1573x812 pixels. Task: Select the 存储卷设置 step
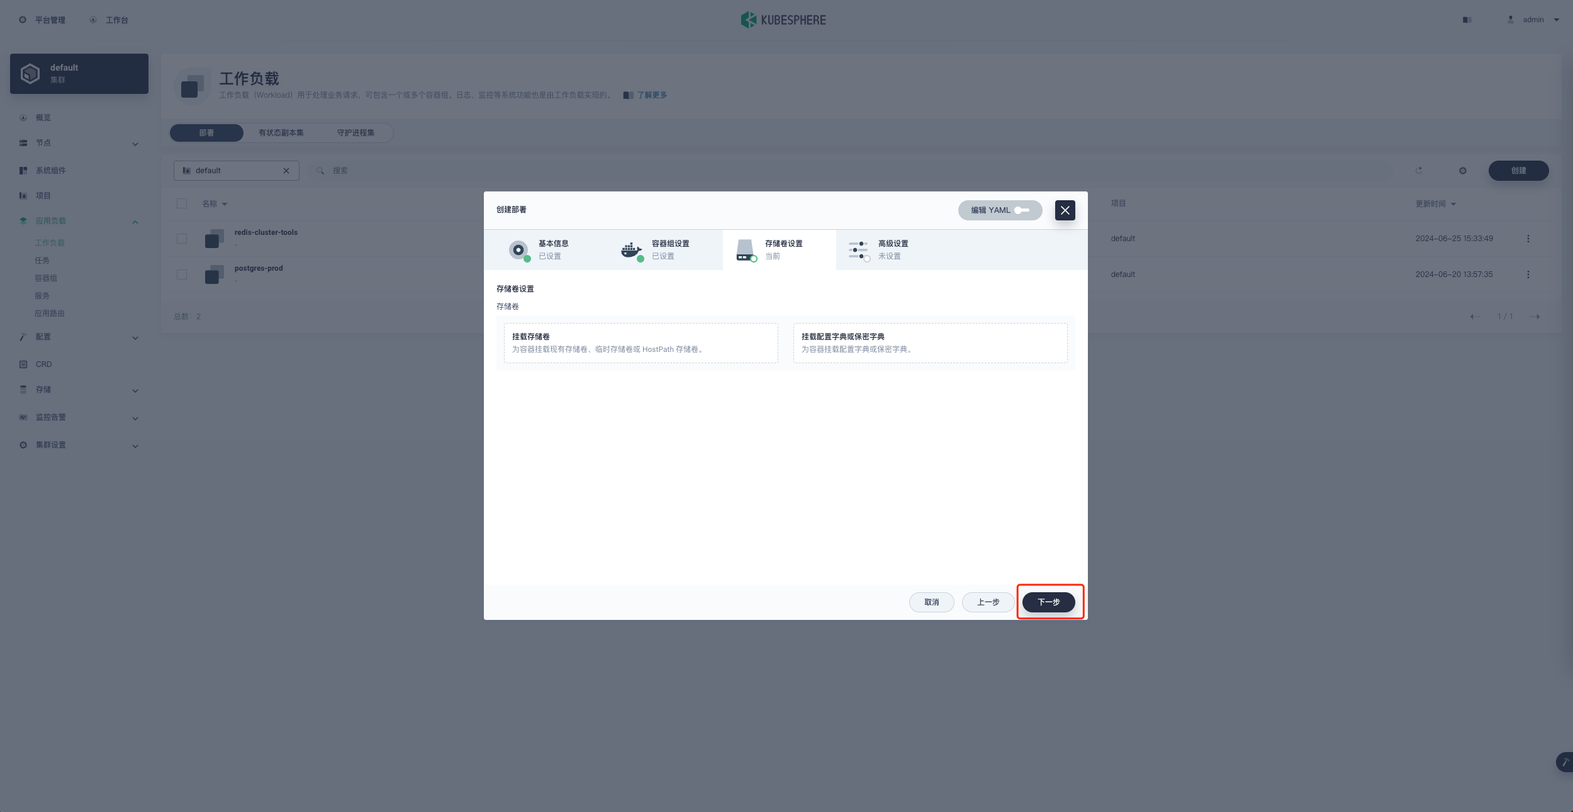[779, 250]
